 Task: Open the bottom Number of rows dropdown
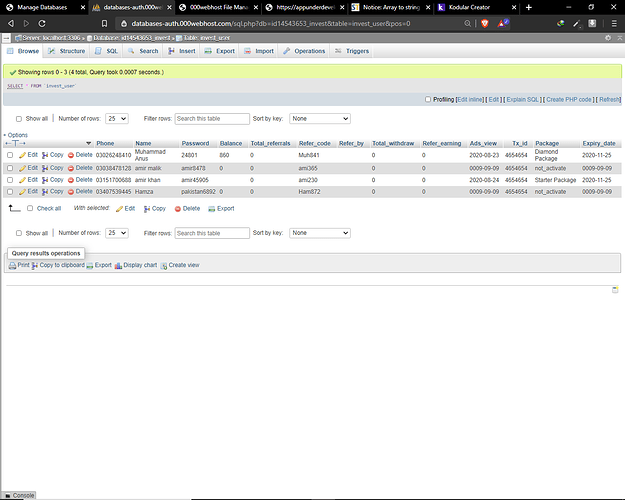(x=117, y=233)
